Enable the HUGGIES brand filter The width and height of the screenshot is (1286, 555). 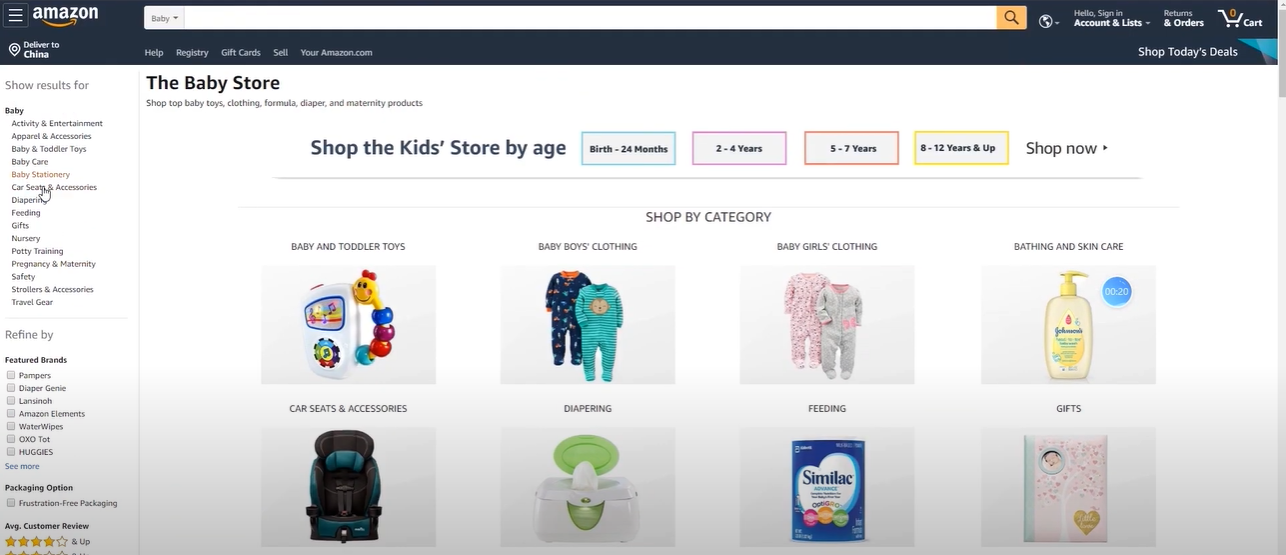(x=11, y=452)
